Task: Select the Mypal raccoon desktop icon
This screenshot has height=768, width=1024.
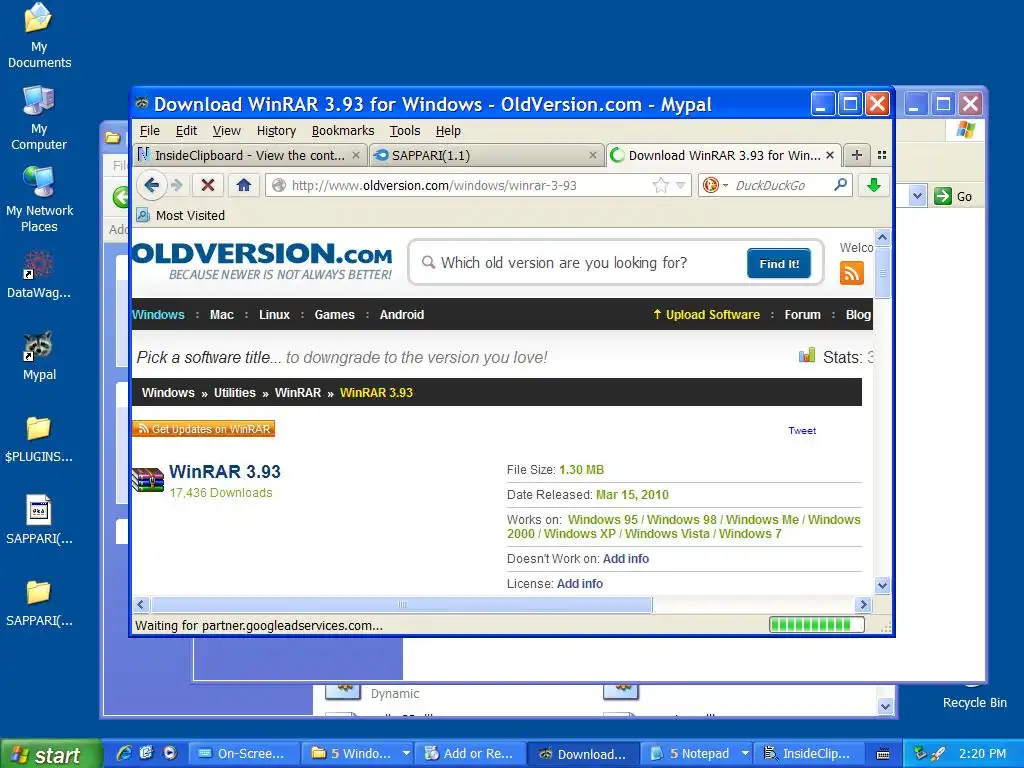Action: coord(39,356)
